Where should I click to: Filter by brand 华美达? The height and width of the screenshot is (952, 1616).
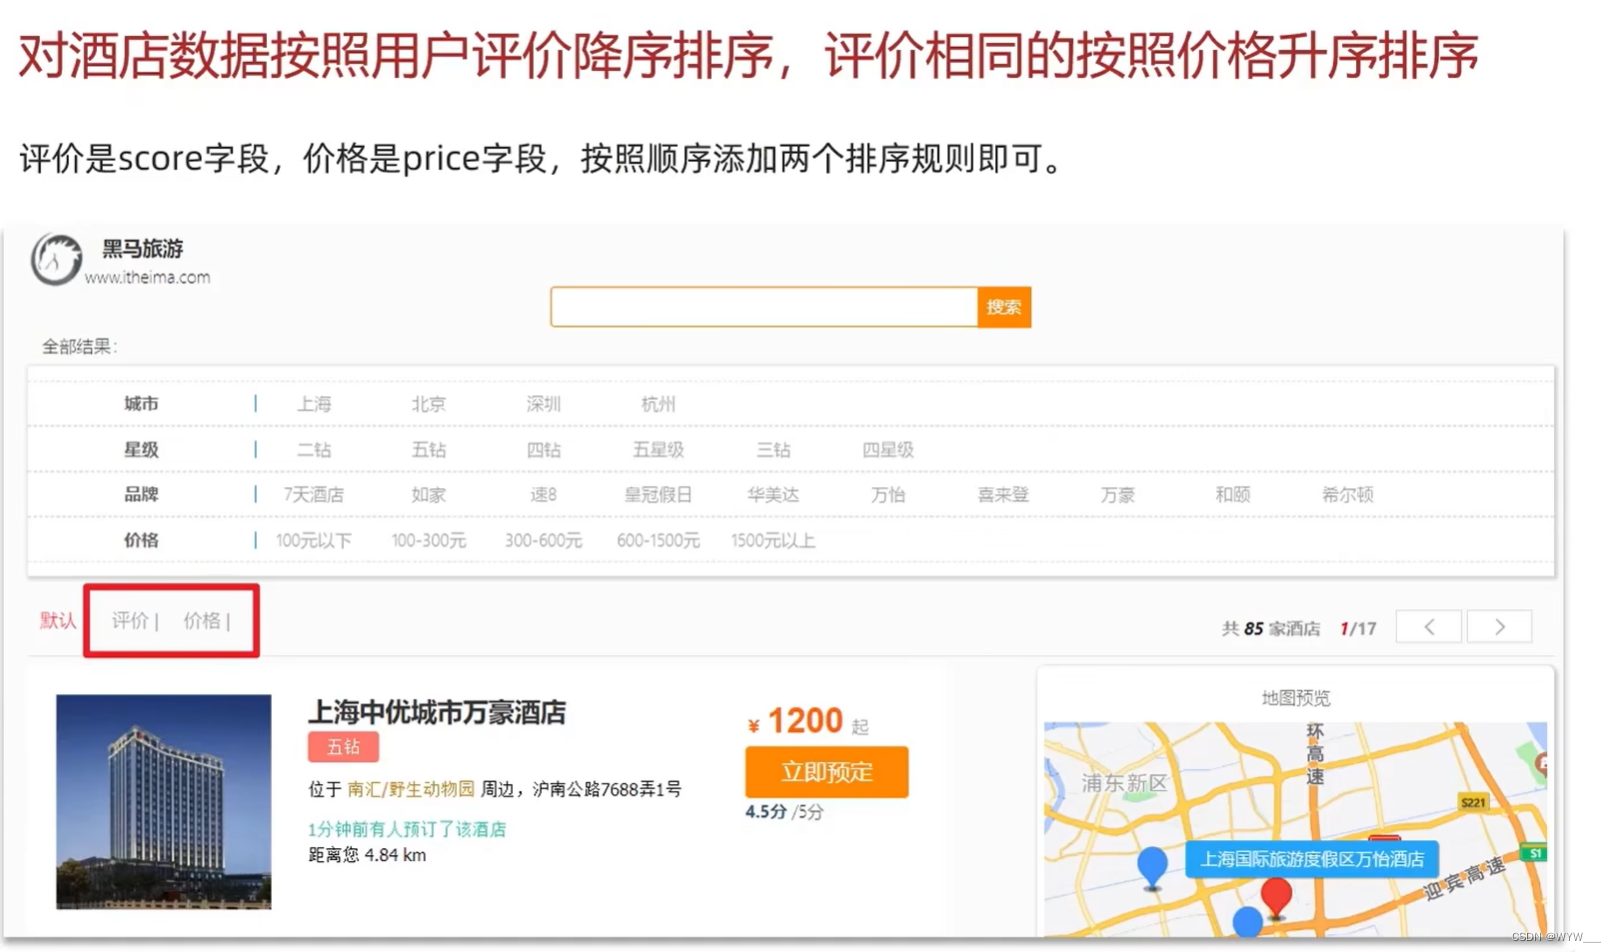[773, 495]
